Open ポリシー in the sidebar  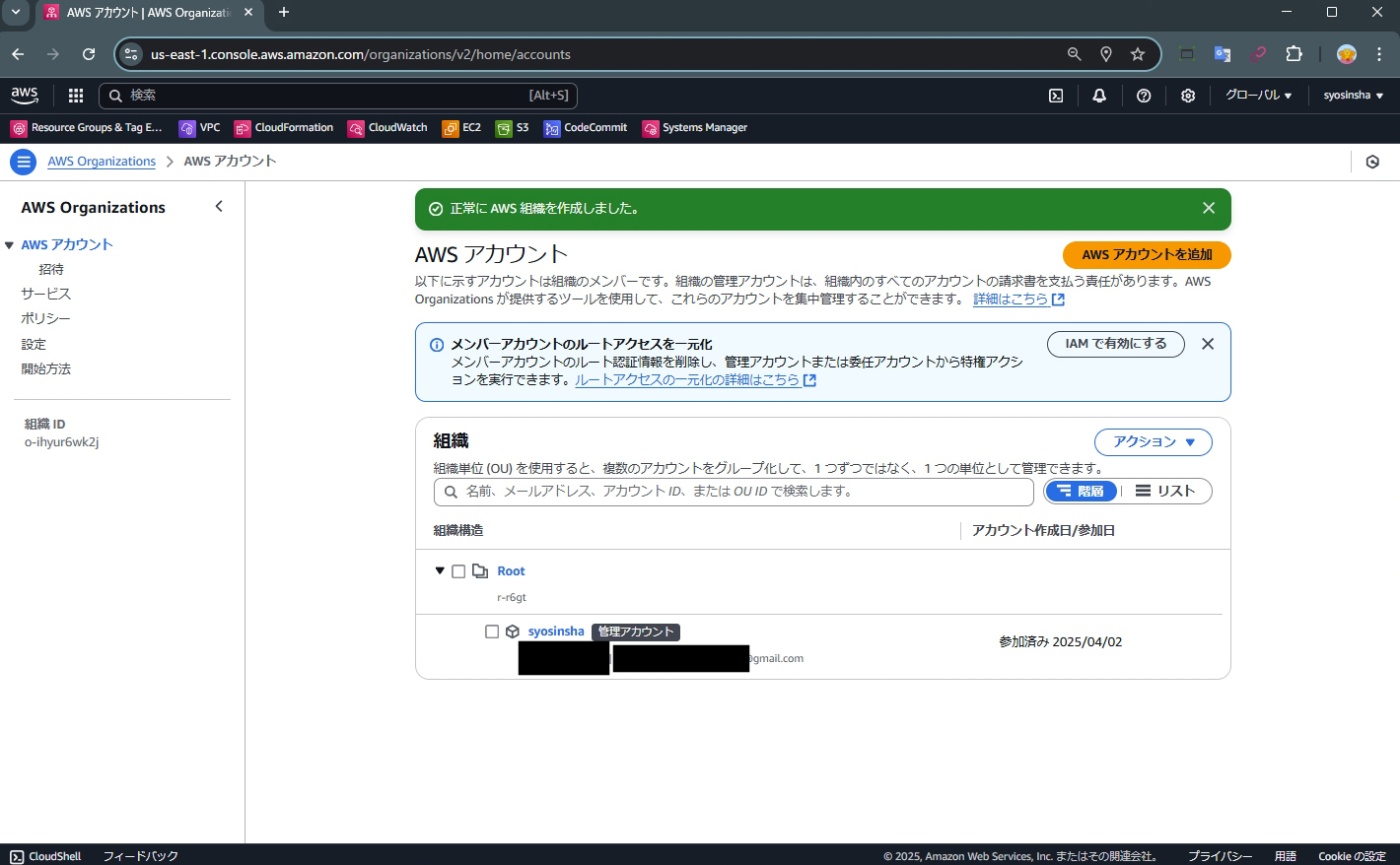[x=46, y=319]
